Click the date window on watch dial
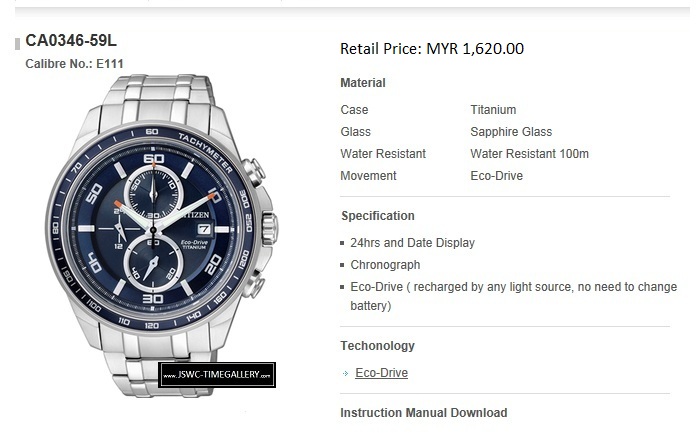This screenshot has width=700, height=433. click(x=204, y=229)
